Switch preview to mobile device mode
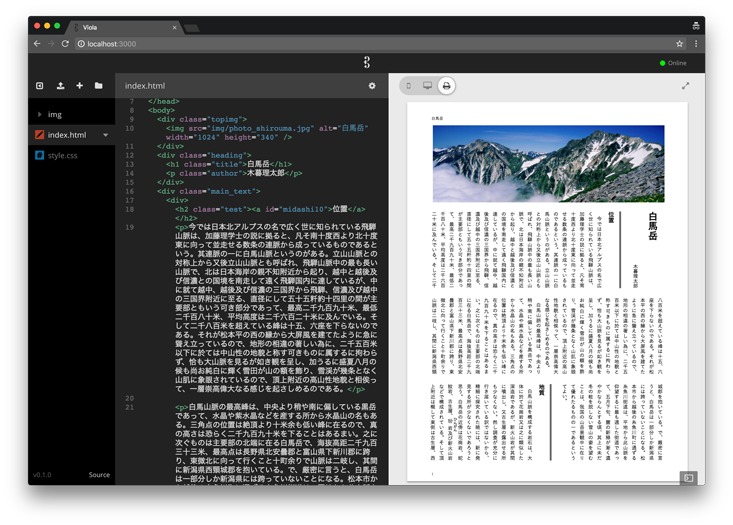Screen dimensions: 733x525 pos(409,86)
